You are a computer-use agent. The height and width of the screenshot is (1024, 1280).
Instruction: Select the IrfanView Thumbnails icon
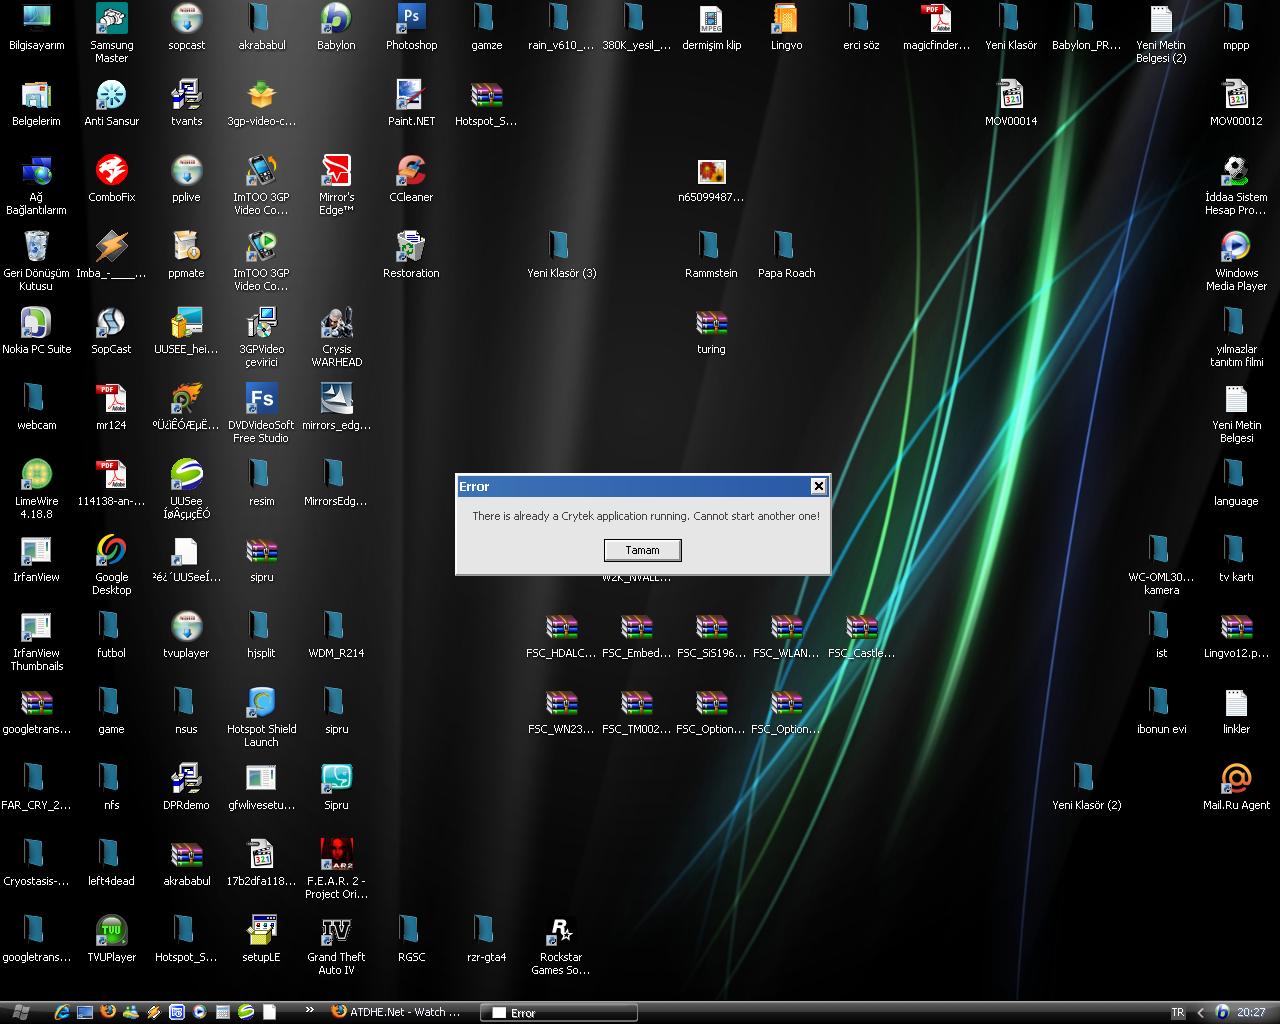pyautogui.click(x=36, y=641)
